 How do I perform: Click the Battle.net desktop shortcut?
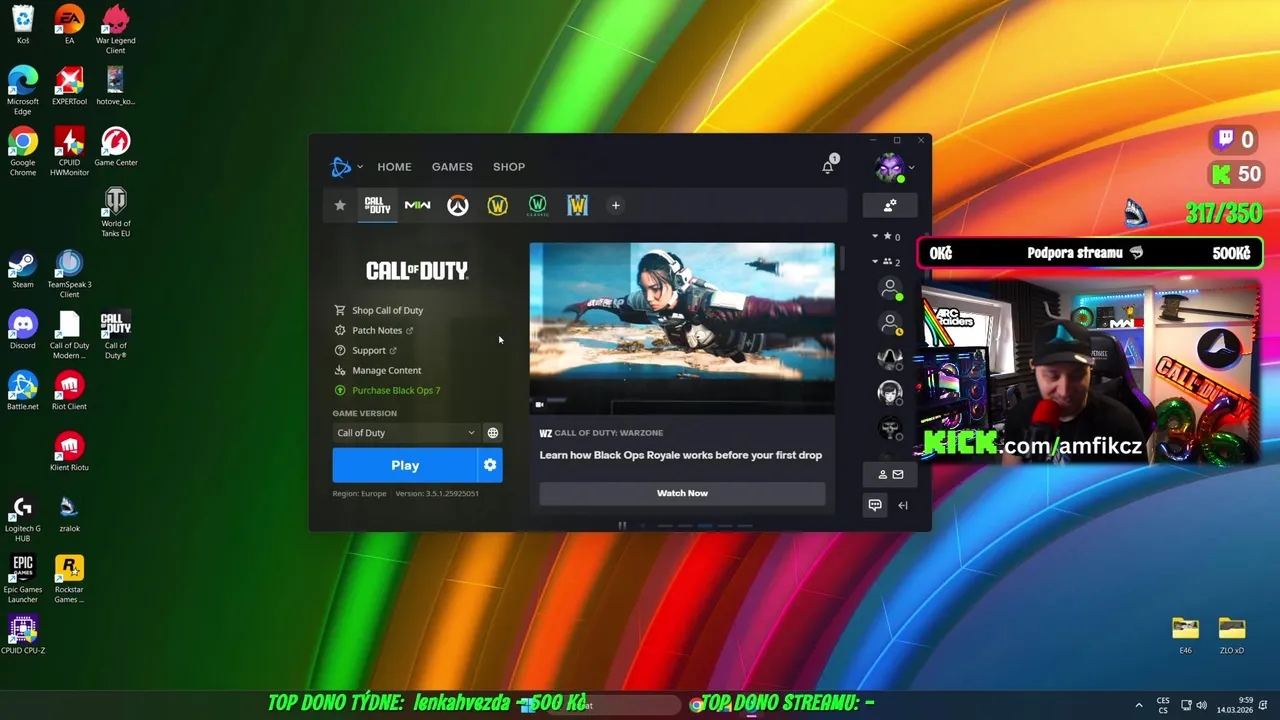[x=23, y=390]
